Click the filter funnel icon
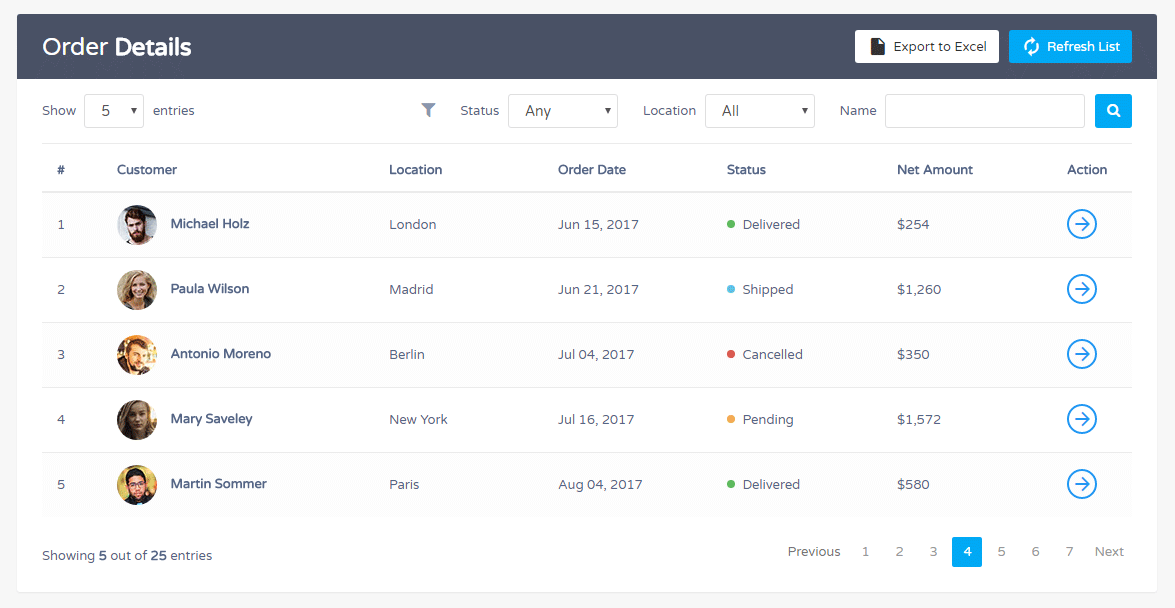 [x=428, y=110]
